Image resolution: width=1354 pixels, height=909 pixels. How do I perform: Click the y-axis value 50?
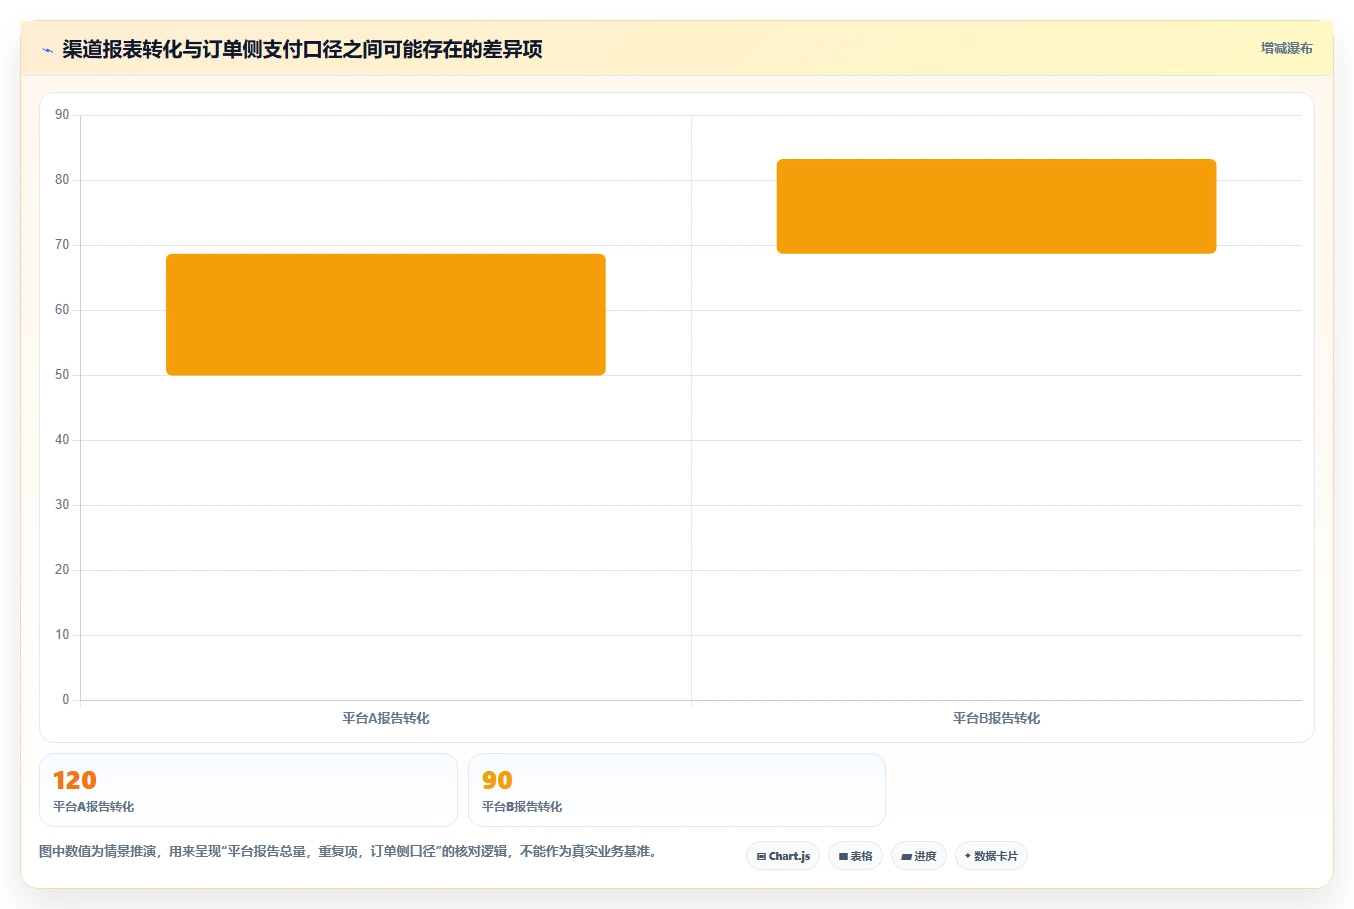tap(62, 375)
